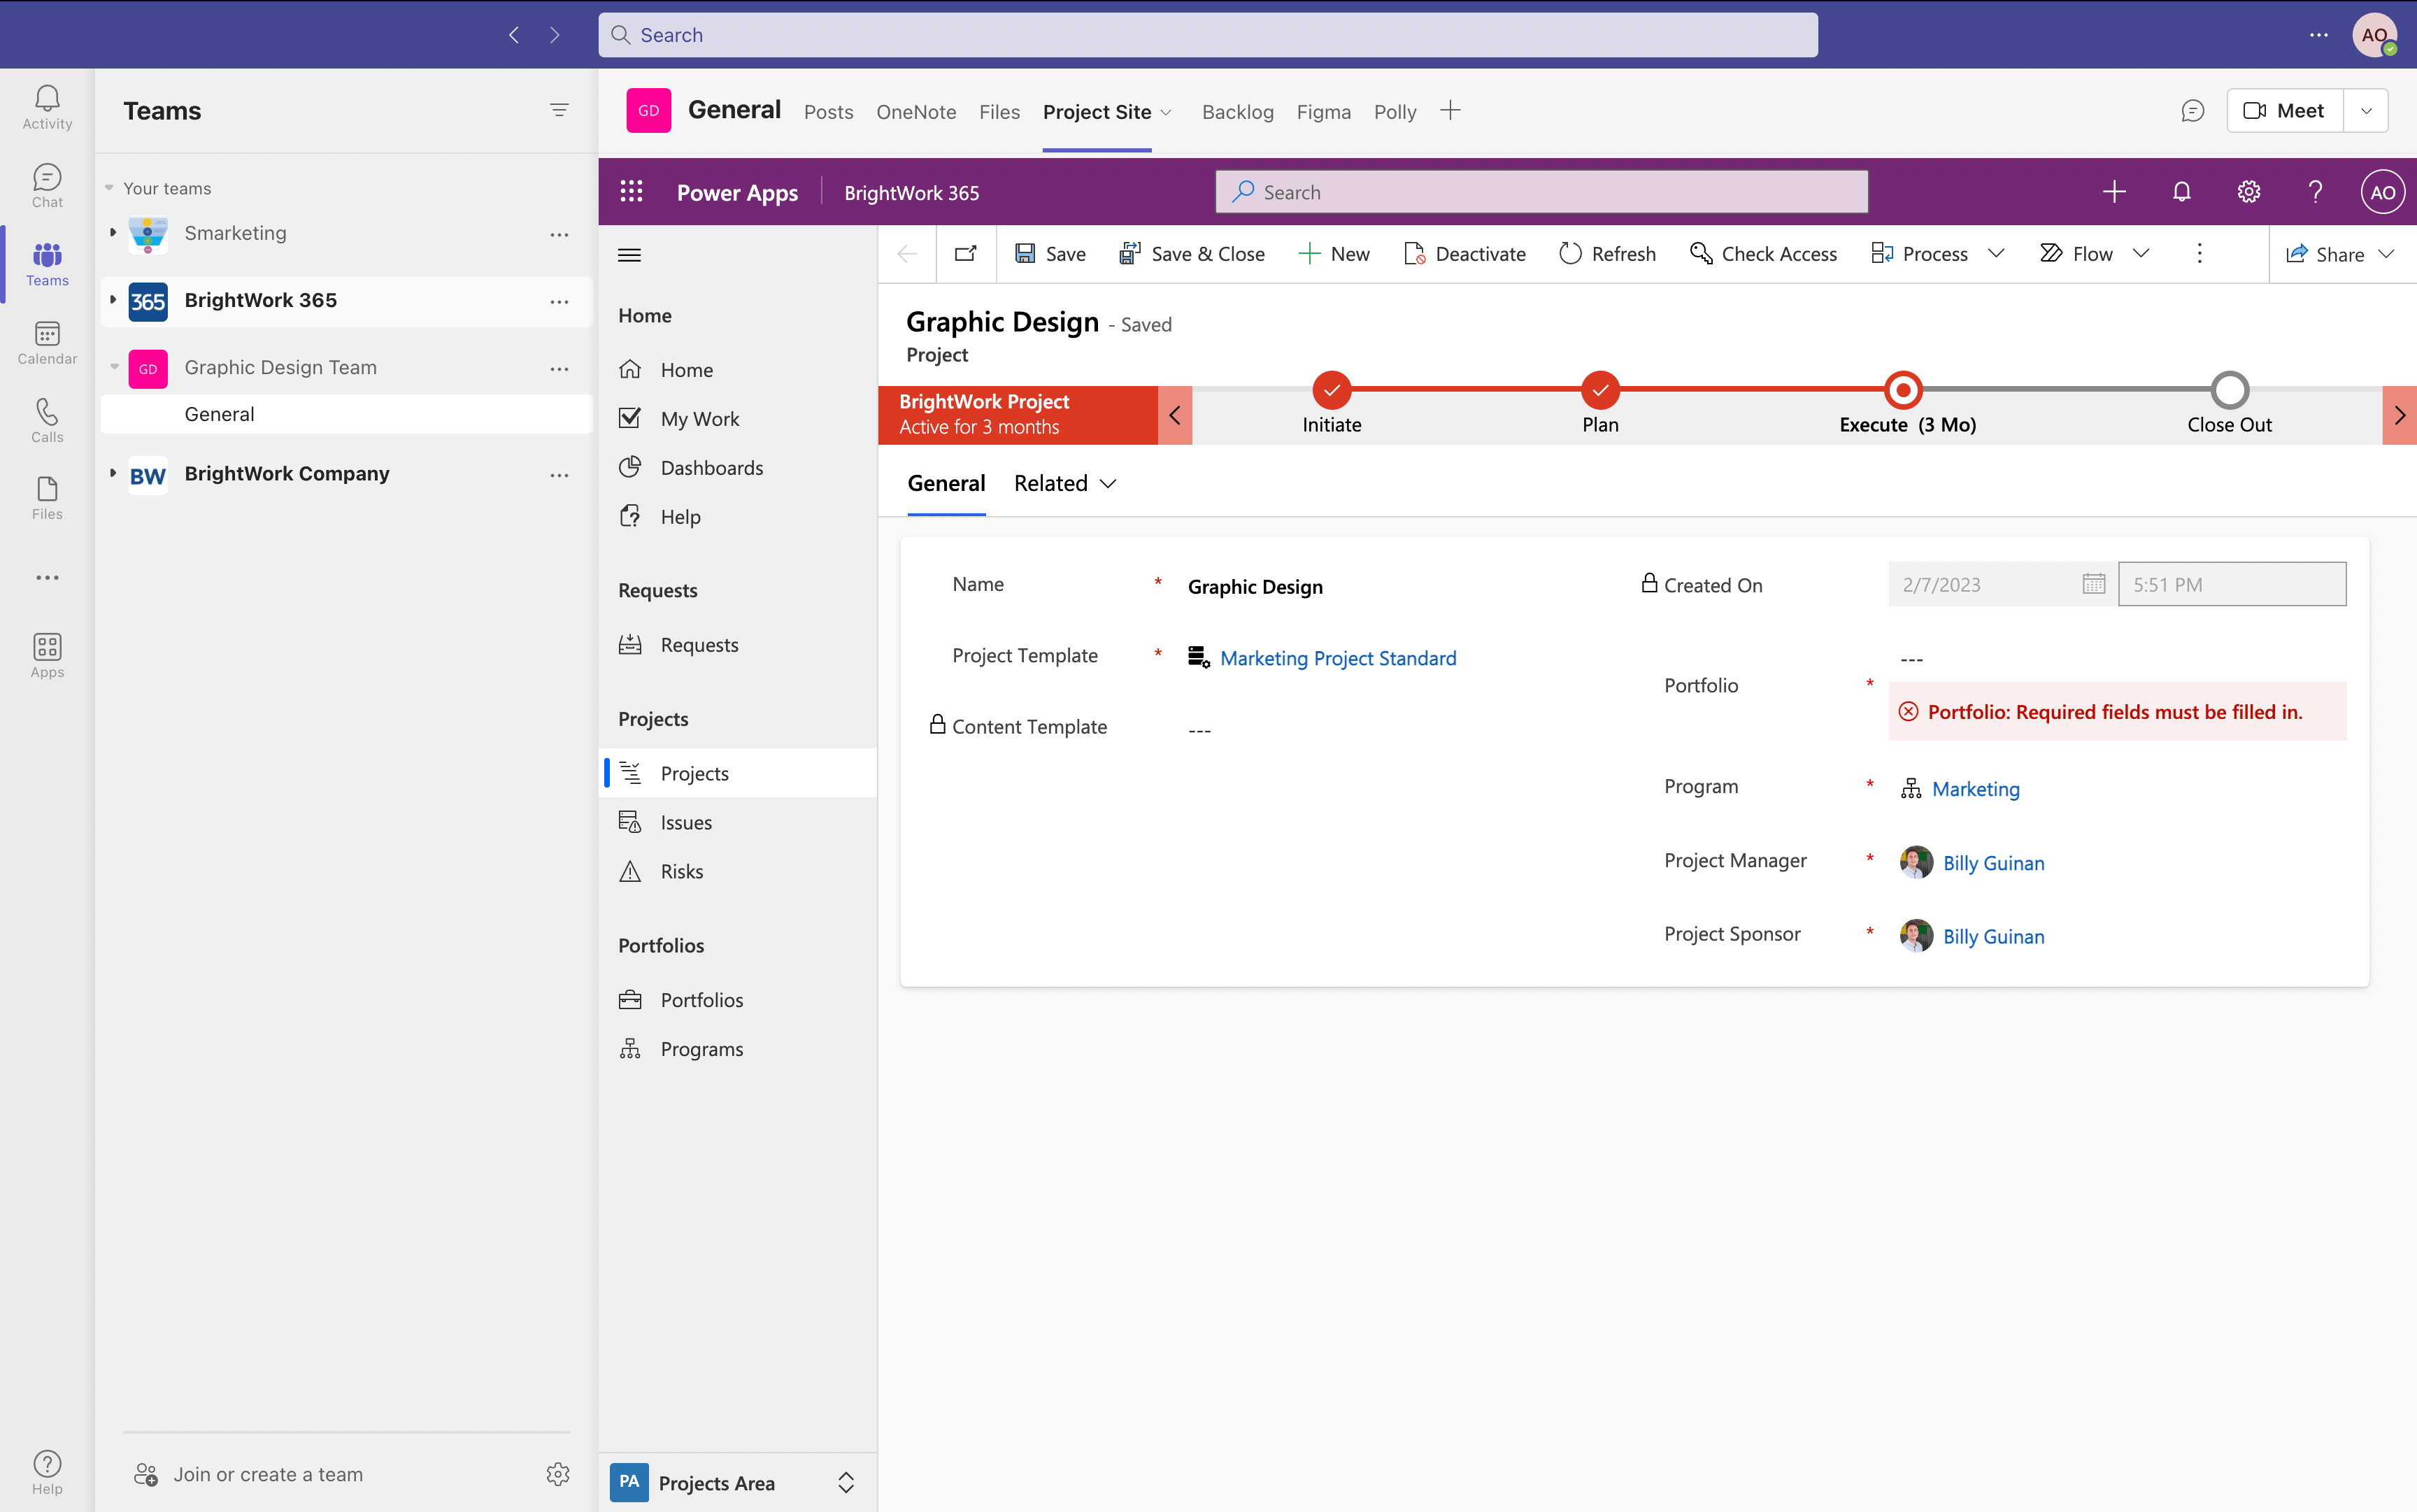The height and width of the screenshot is (1512, 2417).
Task: Open Marketing Project Standard template link
Action: pyautogui.click(x=1338, y=658)
